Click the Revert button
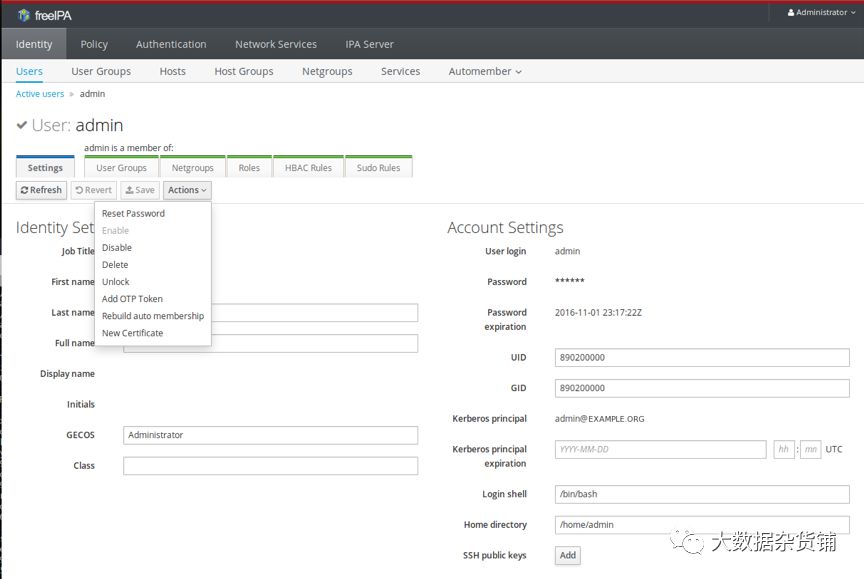Viewport: 864px width, 579px height. [93, 190]
